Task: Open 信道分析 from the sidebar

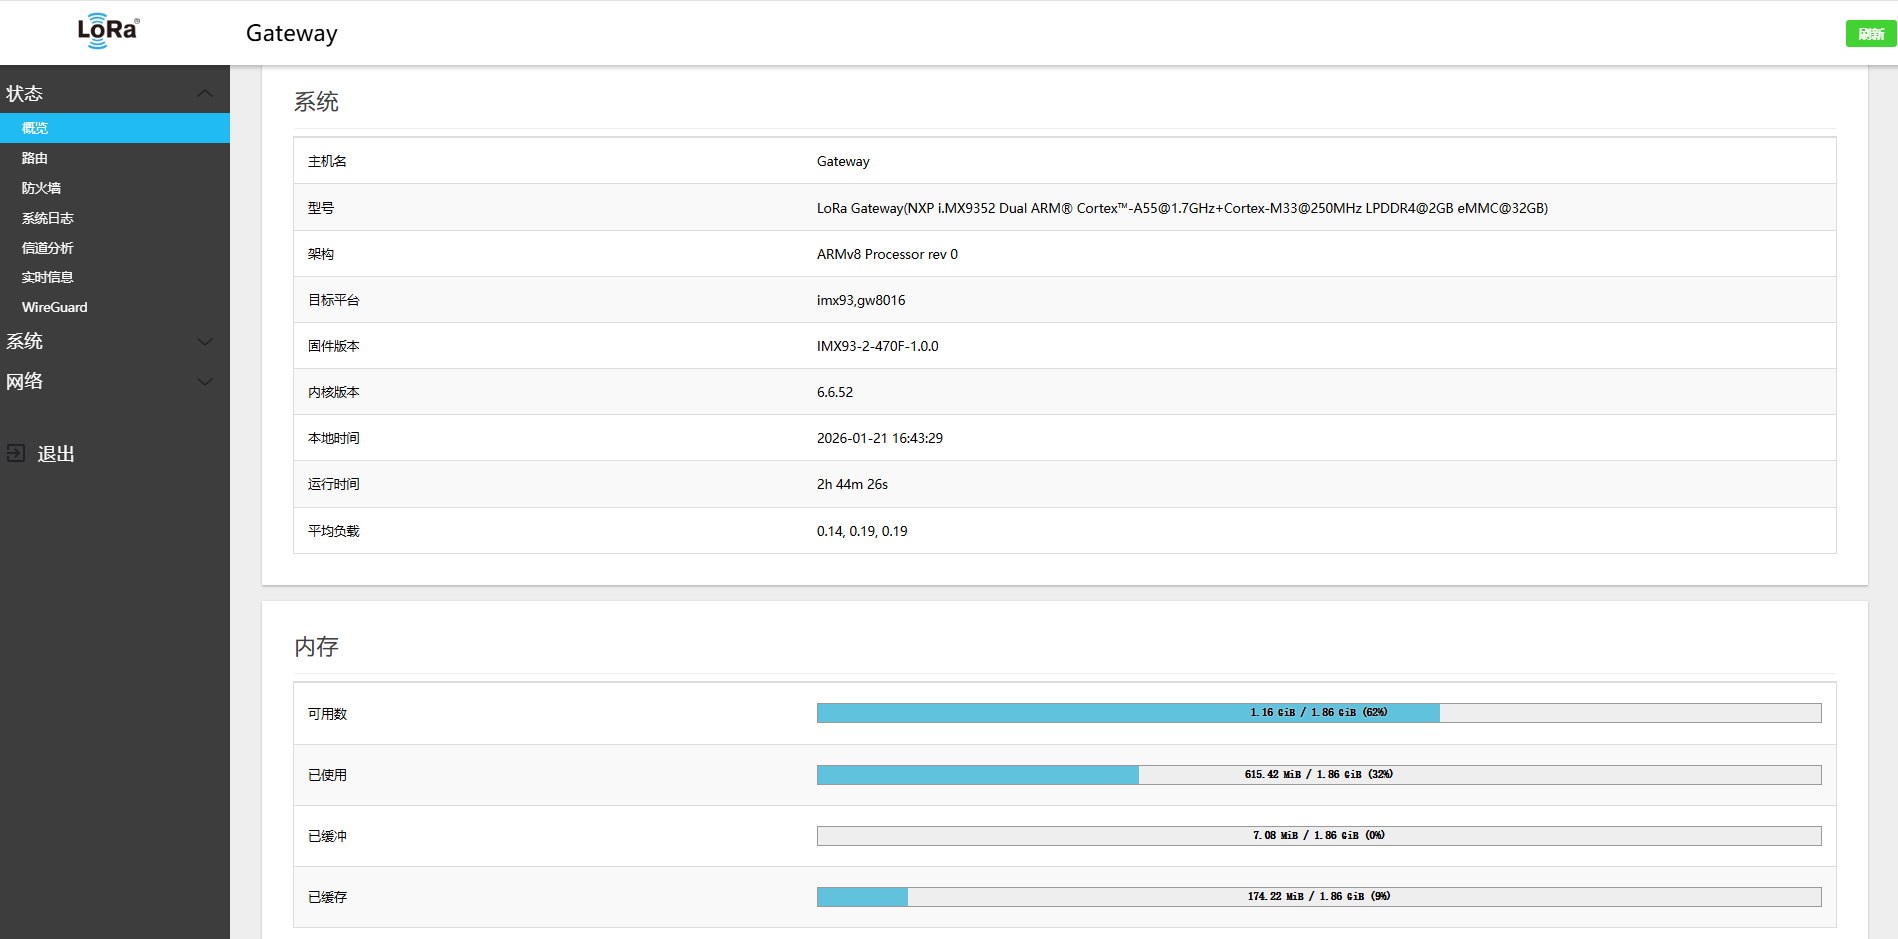Action: (47, 248)
